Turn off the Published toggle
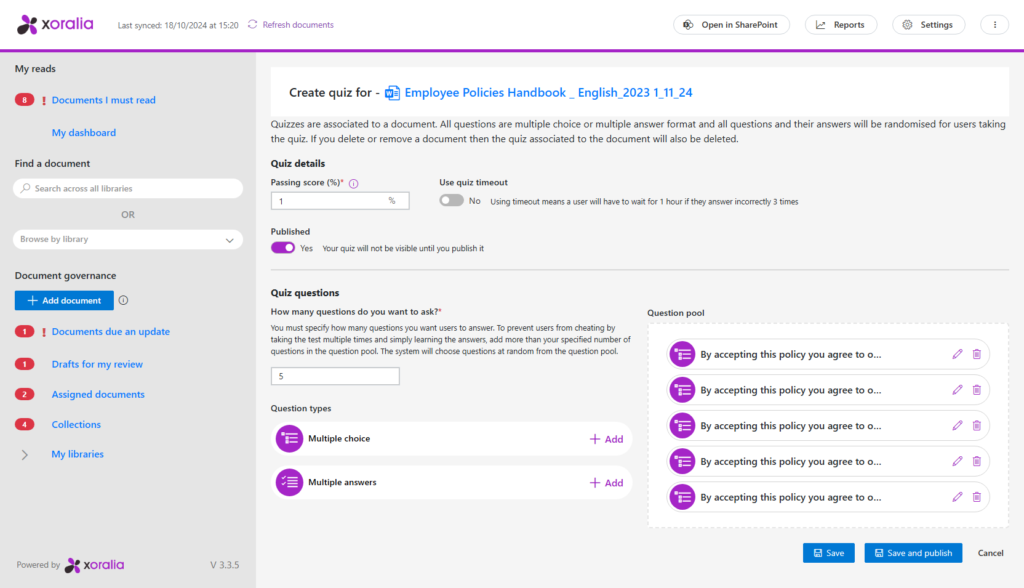 283,248
